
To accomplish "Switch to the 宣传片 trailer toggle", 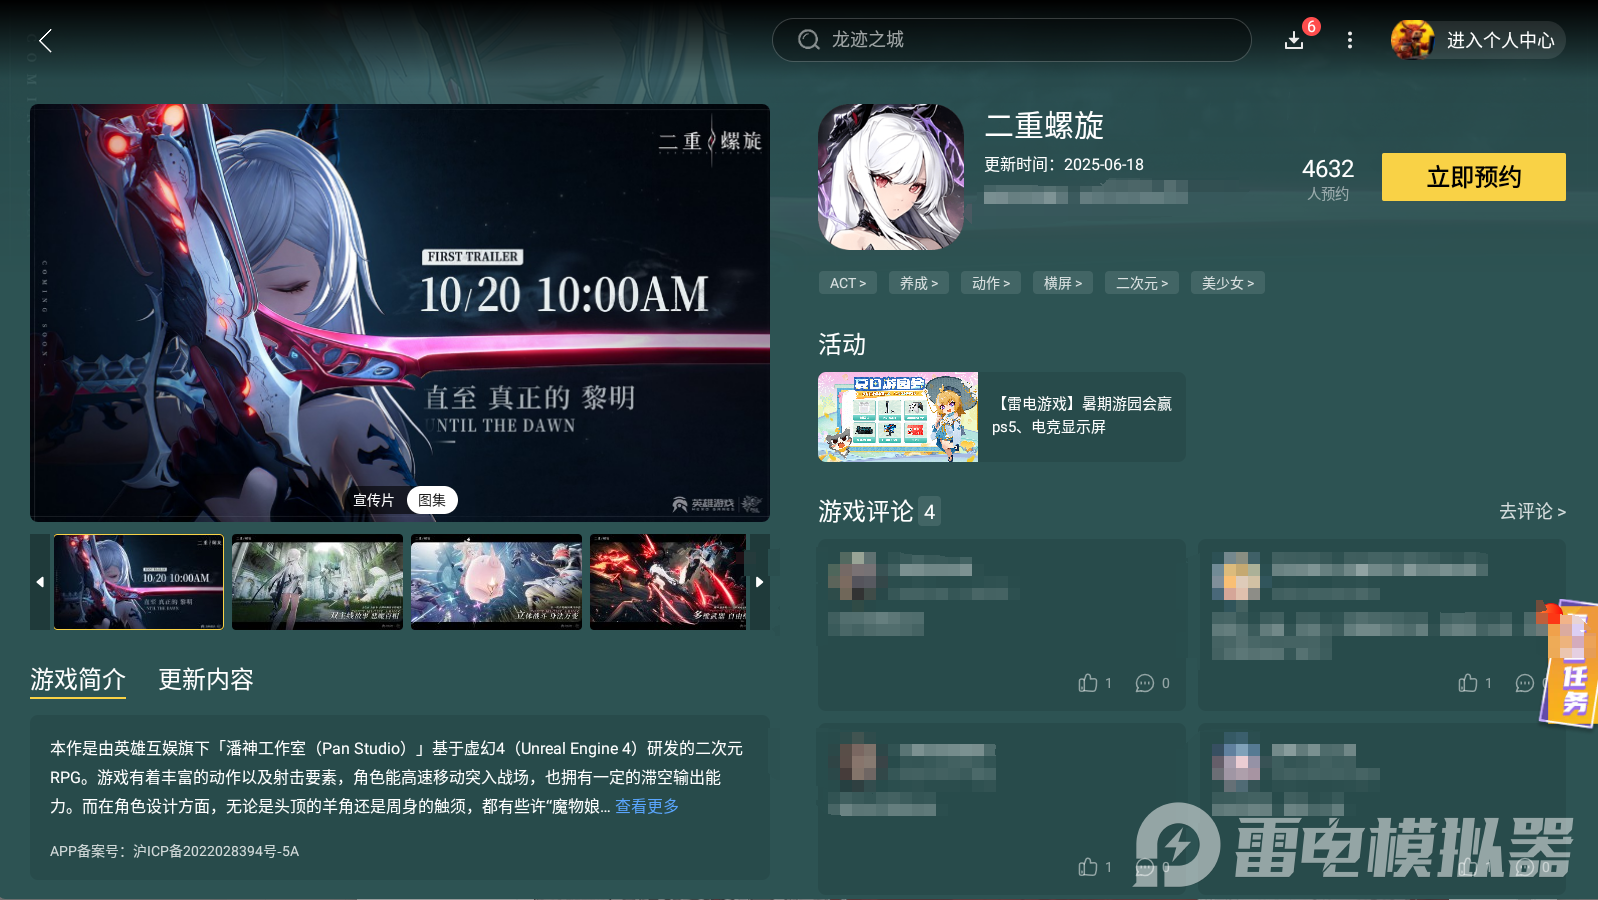I will [x=373, y=500].
